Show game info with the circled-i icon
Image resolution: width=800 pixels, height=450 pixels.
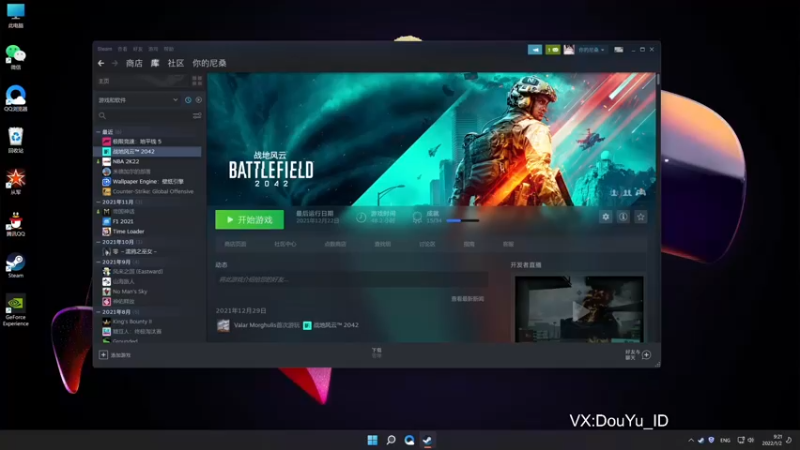click(x=623, y=217)
